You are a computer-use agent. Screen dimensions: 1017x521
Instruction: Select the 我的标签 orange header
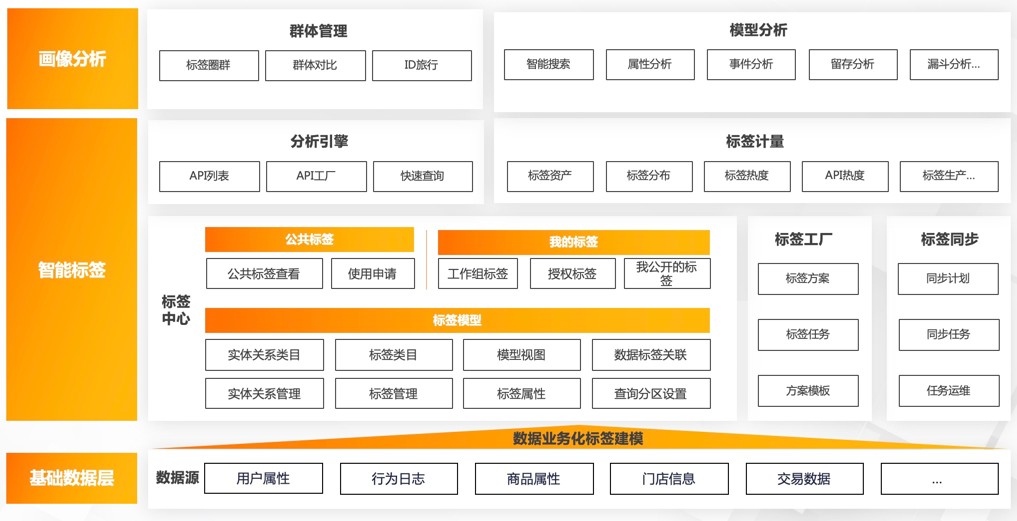point(573,242)
